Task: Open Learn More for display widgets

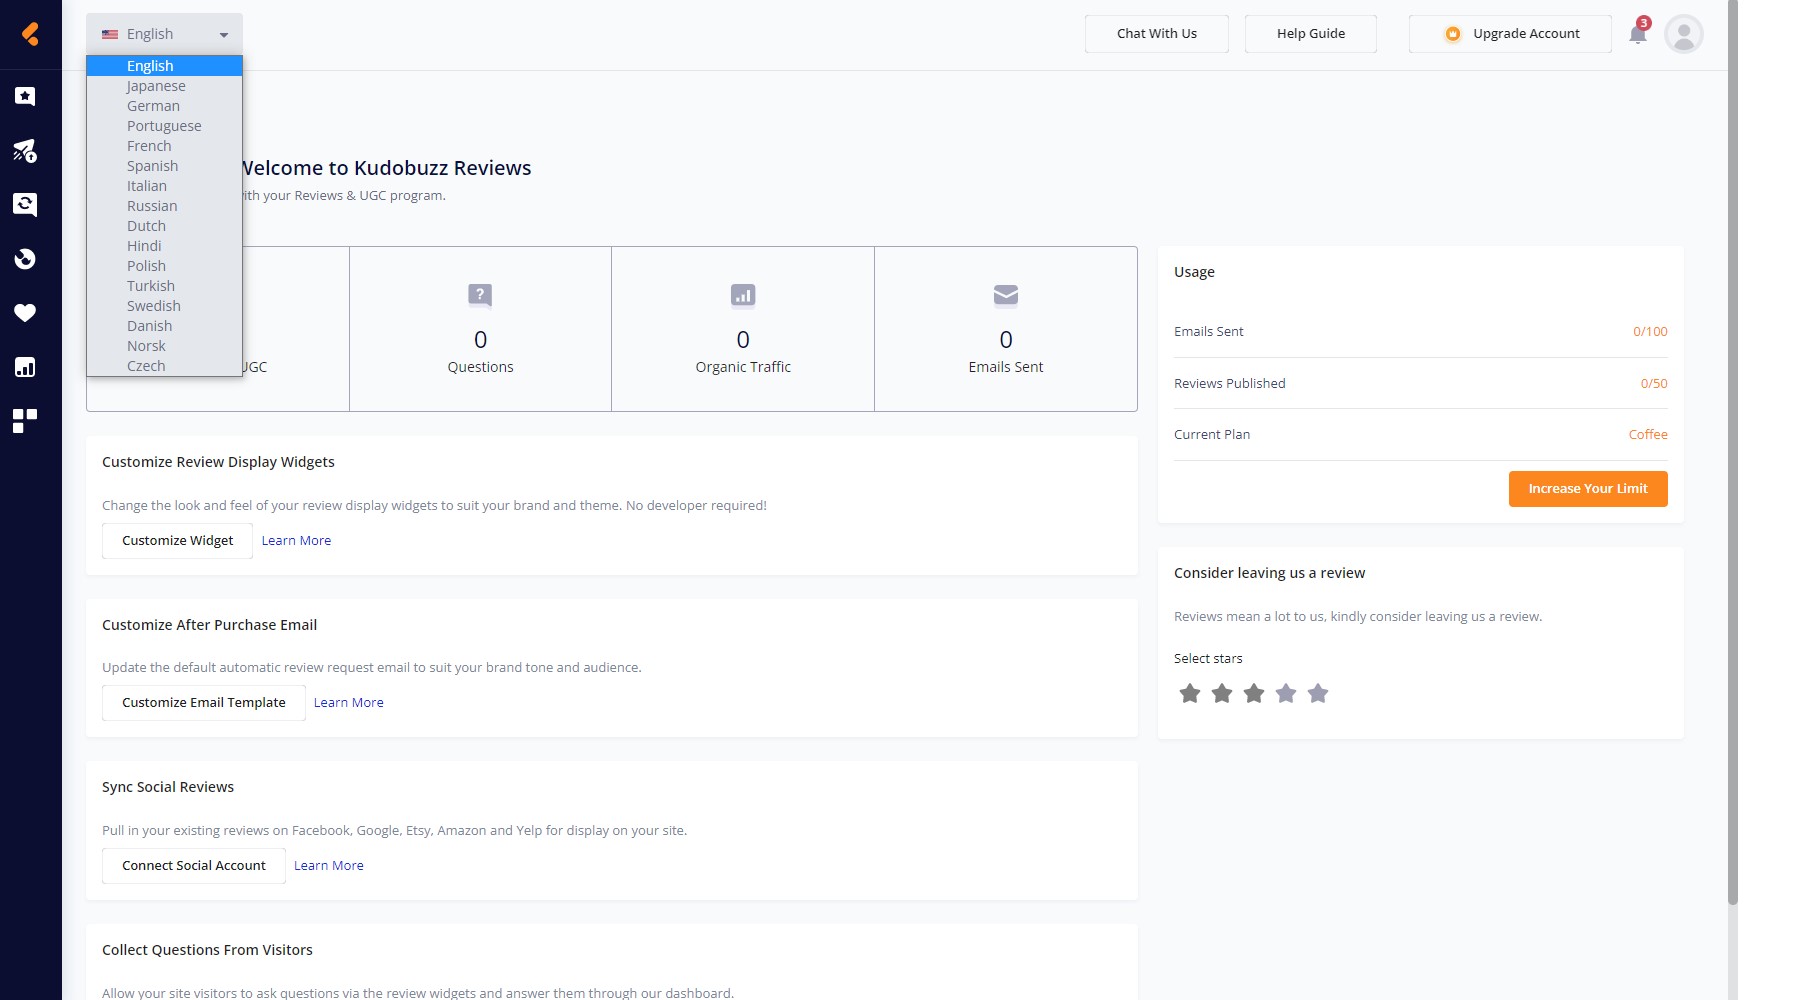Action: 296,541
